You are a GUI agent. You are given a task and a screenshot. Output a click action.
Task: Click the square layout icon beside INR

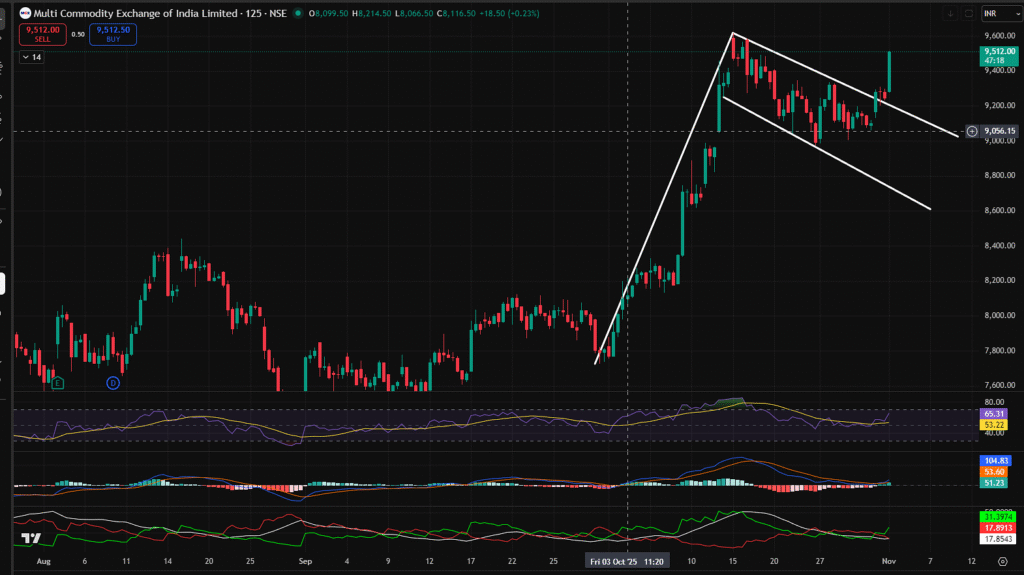968,13
